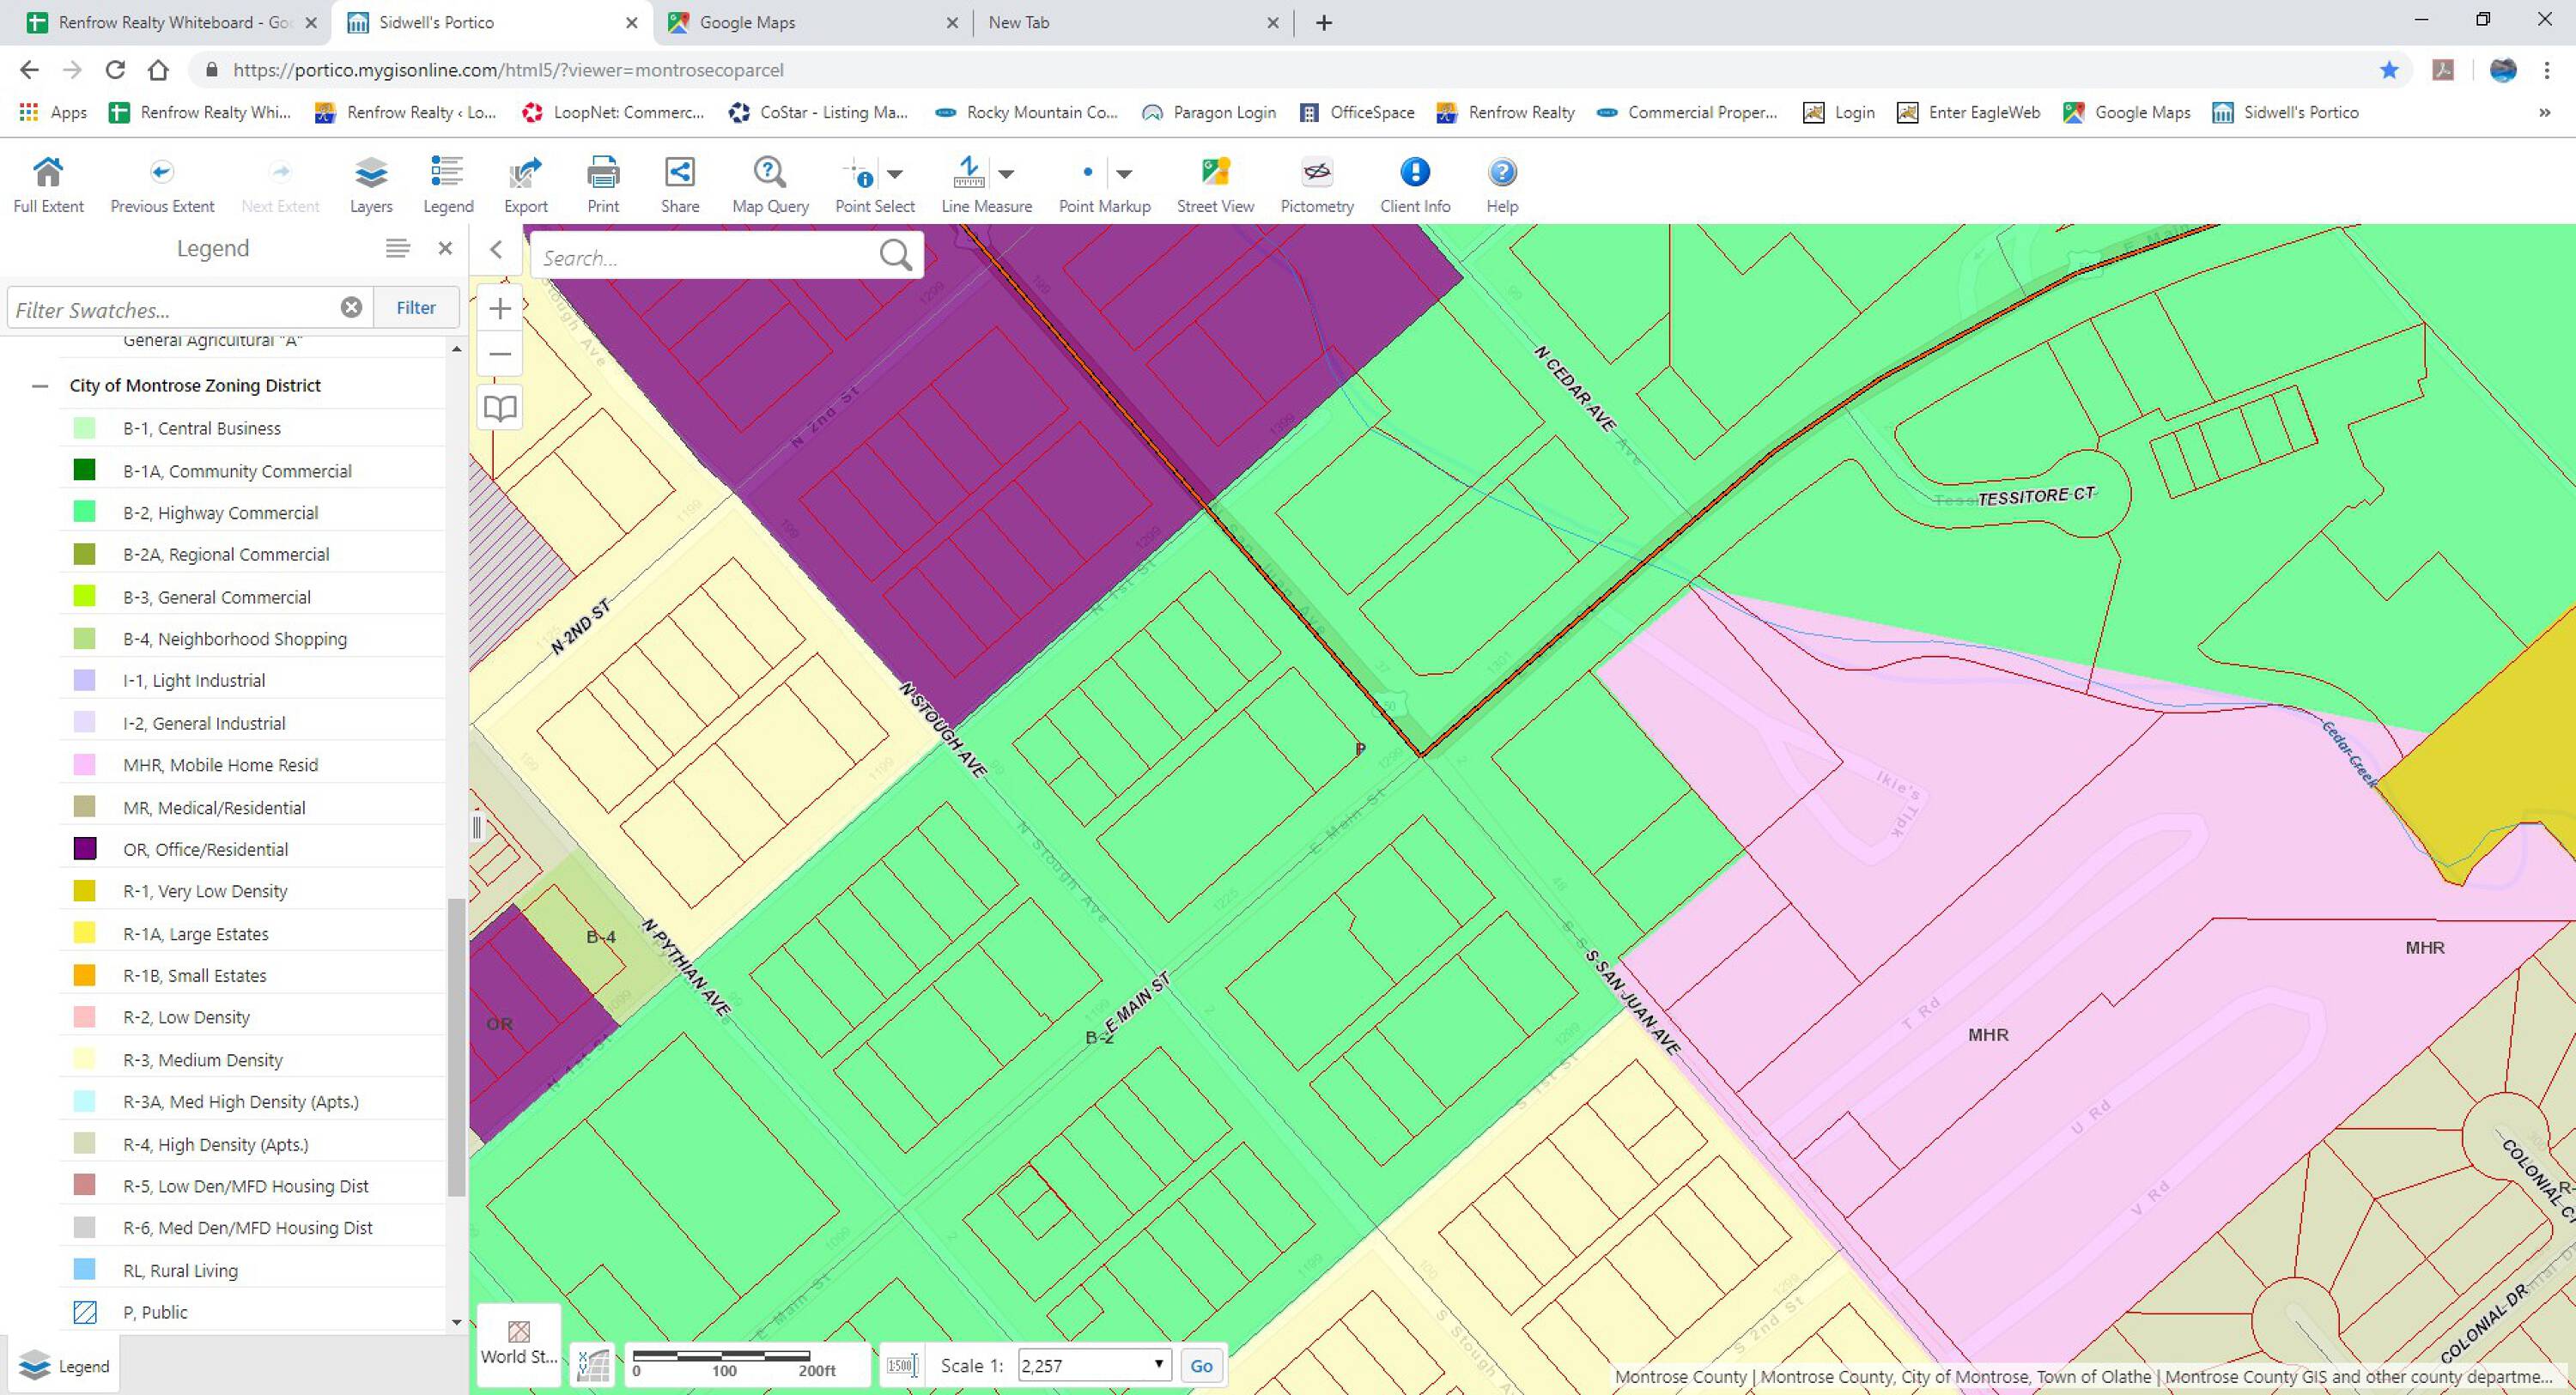The image size is (2576, 1395).
Task: Open the Legend tab at panel bottom
Action: [64, 1366]
